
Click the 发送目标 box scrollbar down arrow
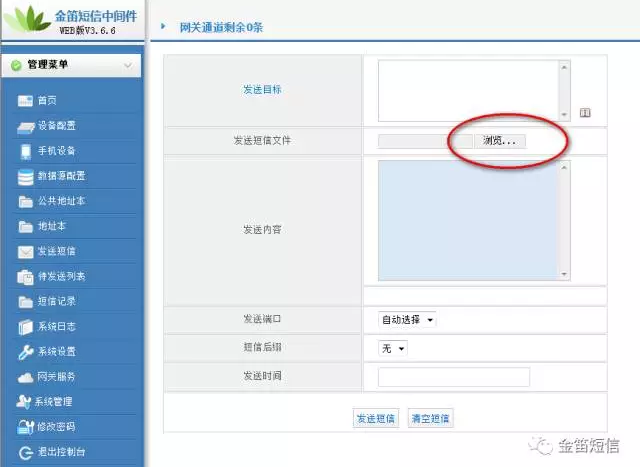pyautogui.click(x=564, y=114)
